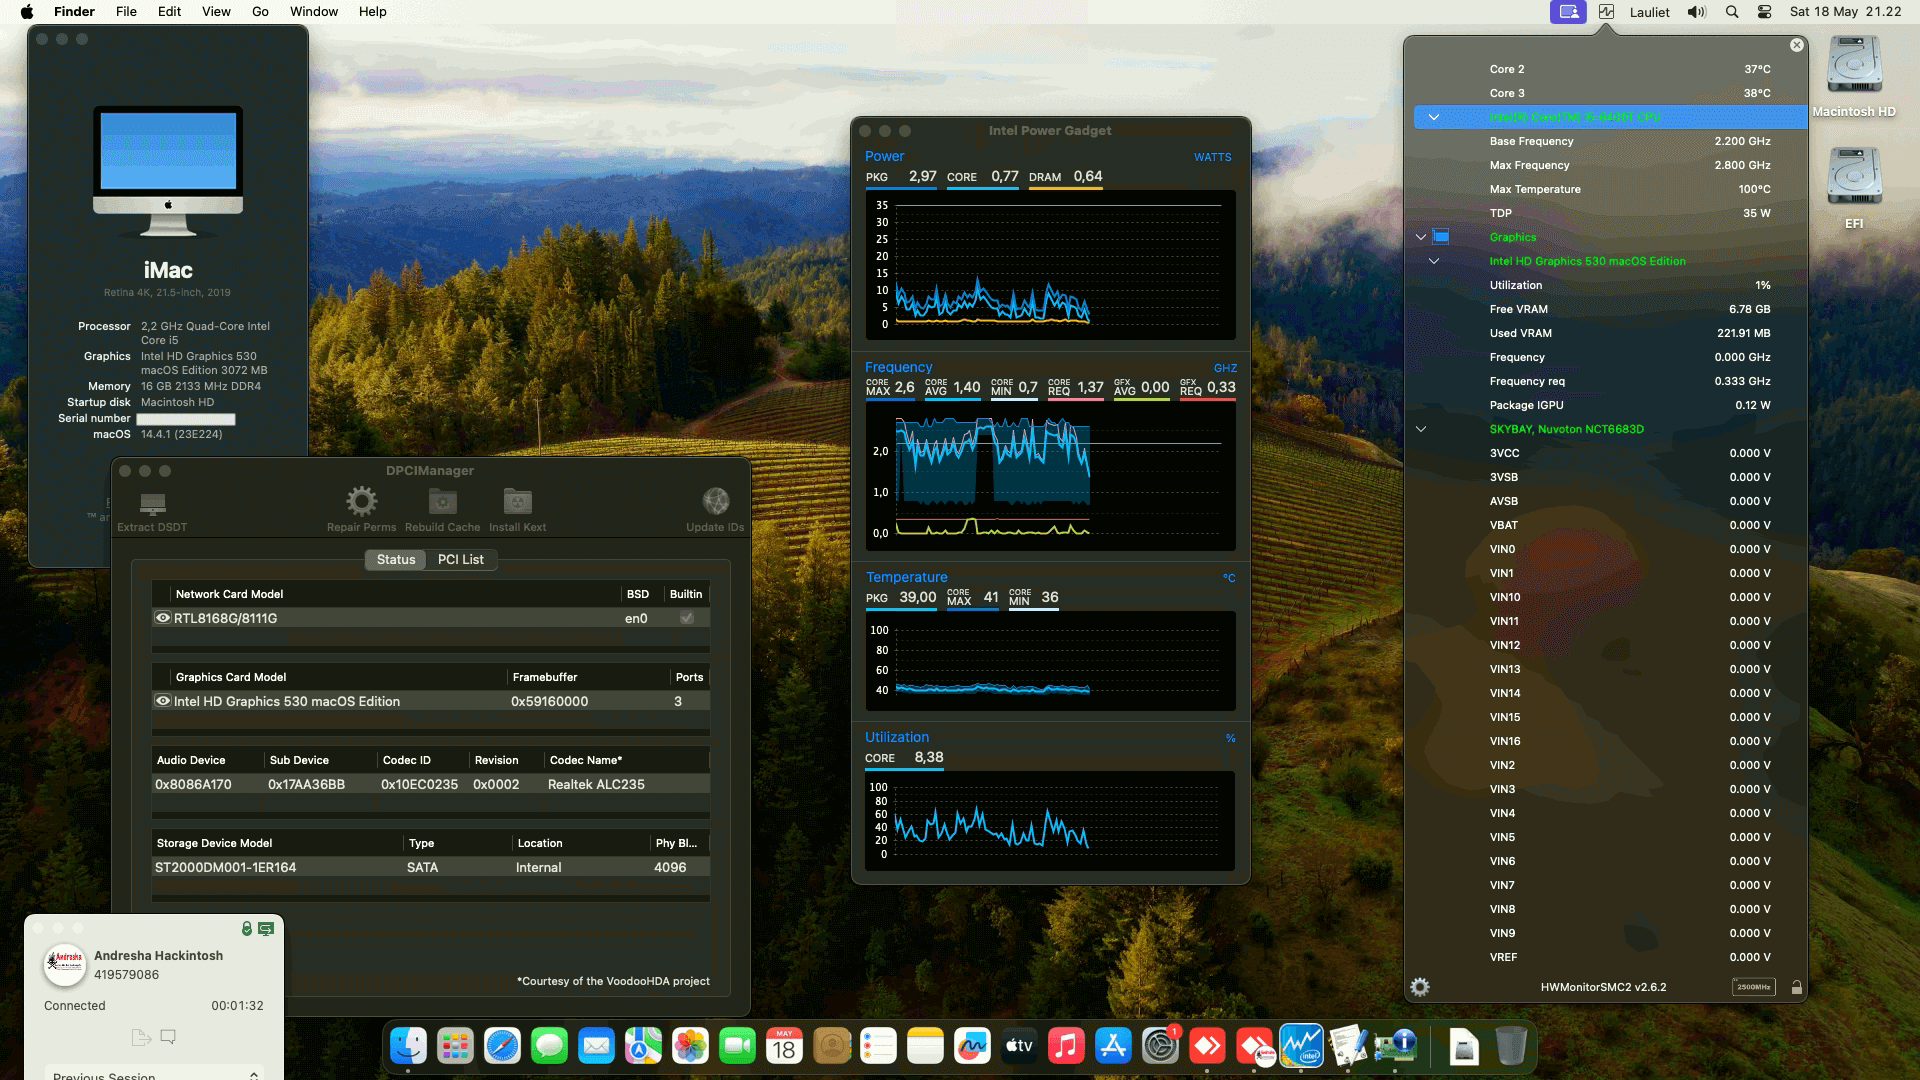Toggle the Builtin checkbox for en0
This screenshot has height=1080, width=1920.
coord(686,618)
